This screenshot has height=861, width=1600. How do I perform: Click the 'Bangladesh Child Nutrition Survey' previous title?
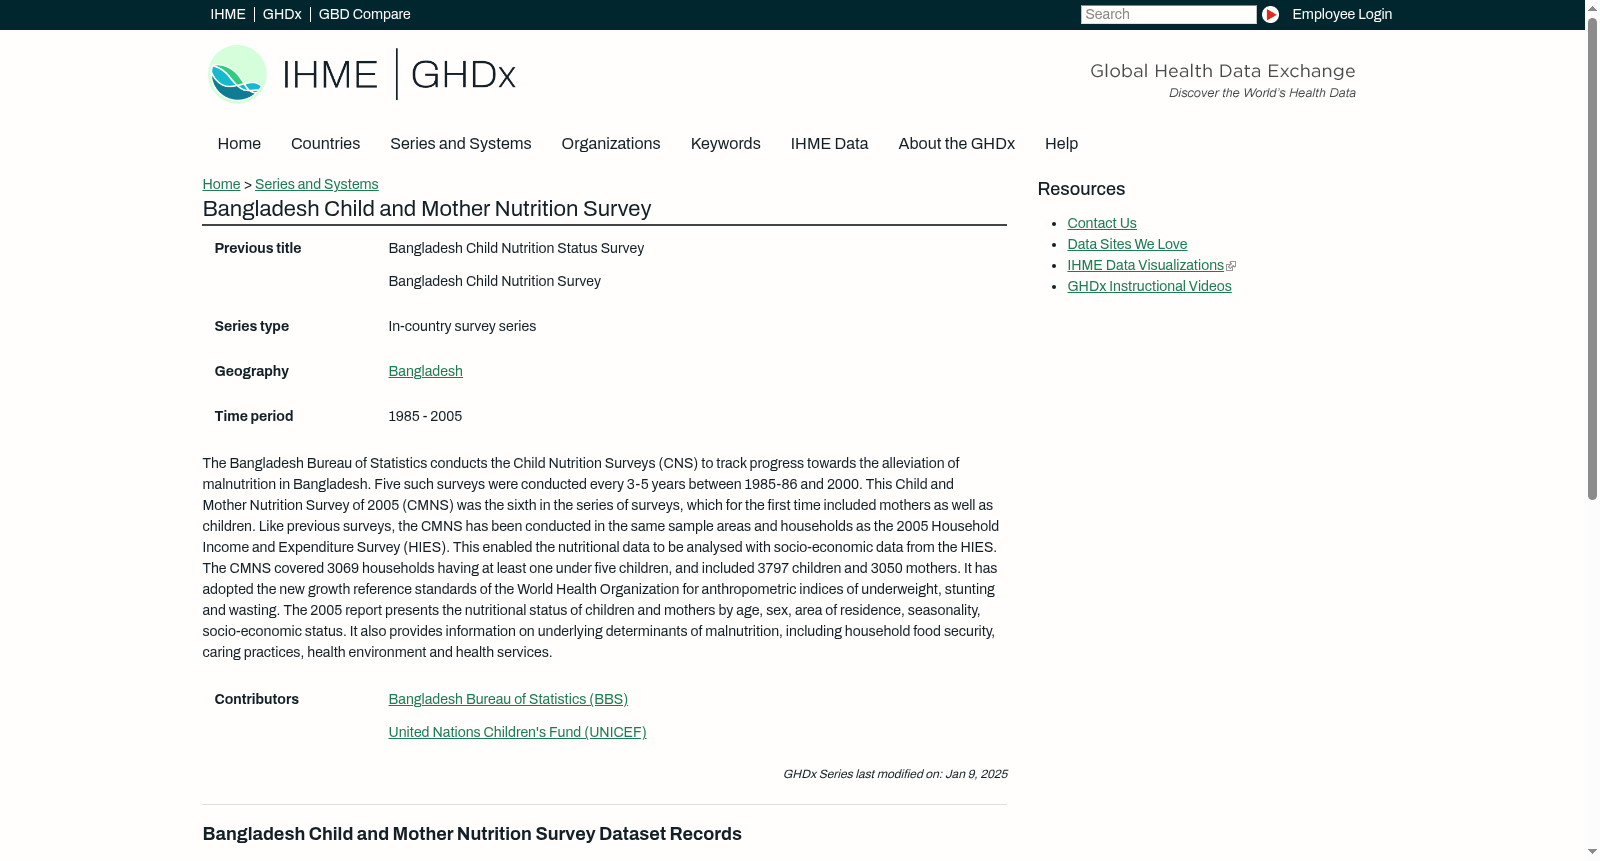click(494, 281)
